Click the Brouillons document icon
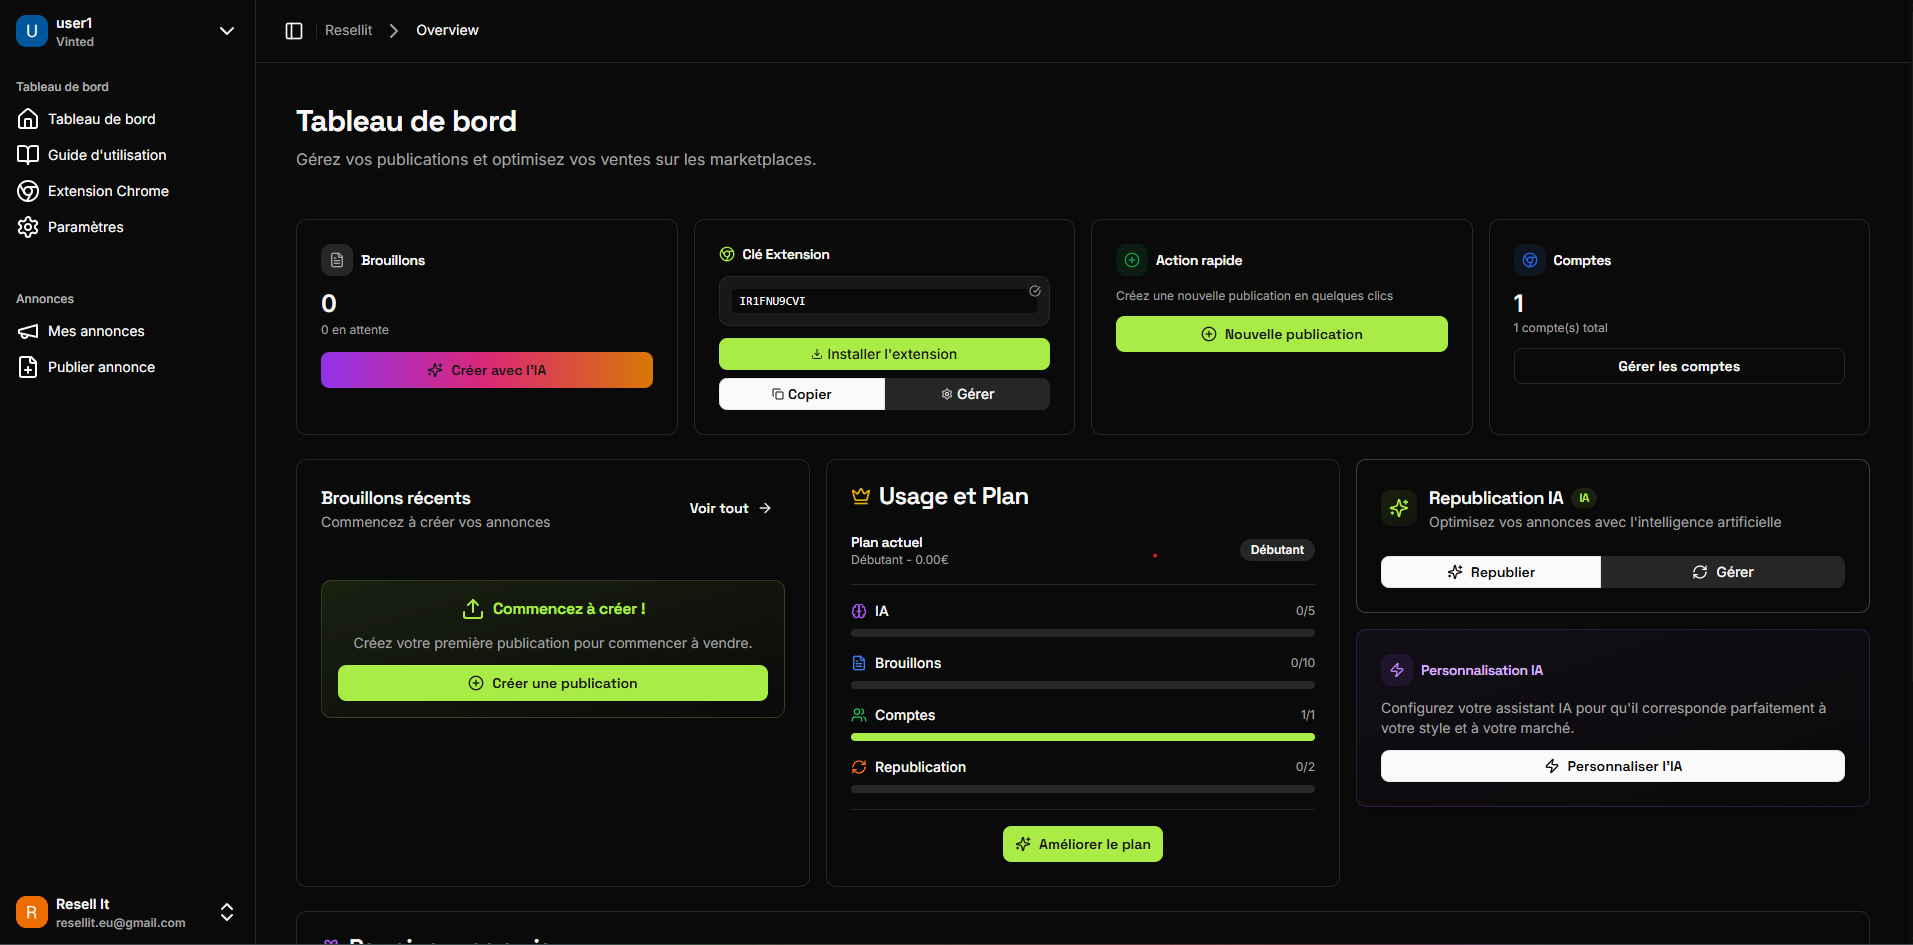This screenshot has height=945, width=1913. [x=337, y=260]
